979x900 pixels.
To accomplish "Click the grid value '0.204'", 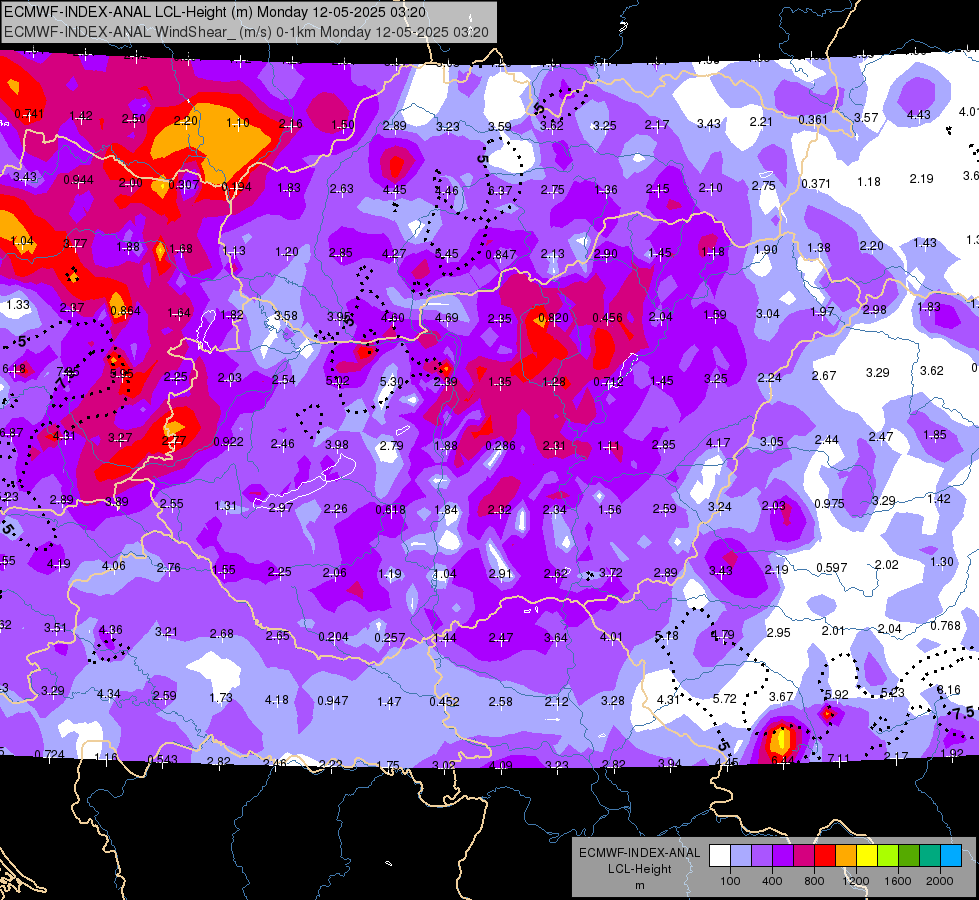I will (333, 636).
